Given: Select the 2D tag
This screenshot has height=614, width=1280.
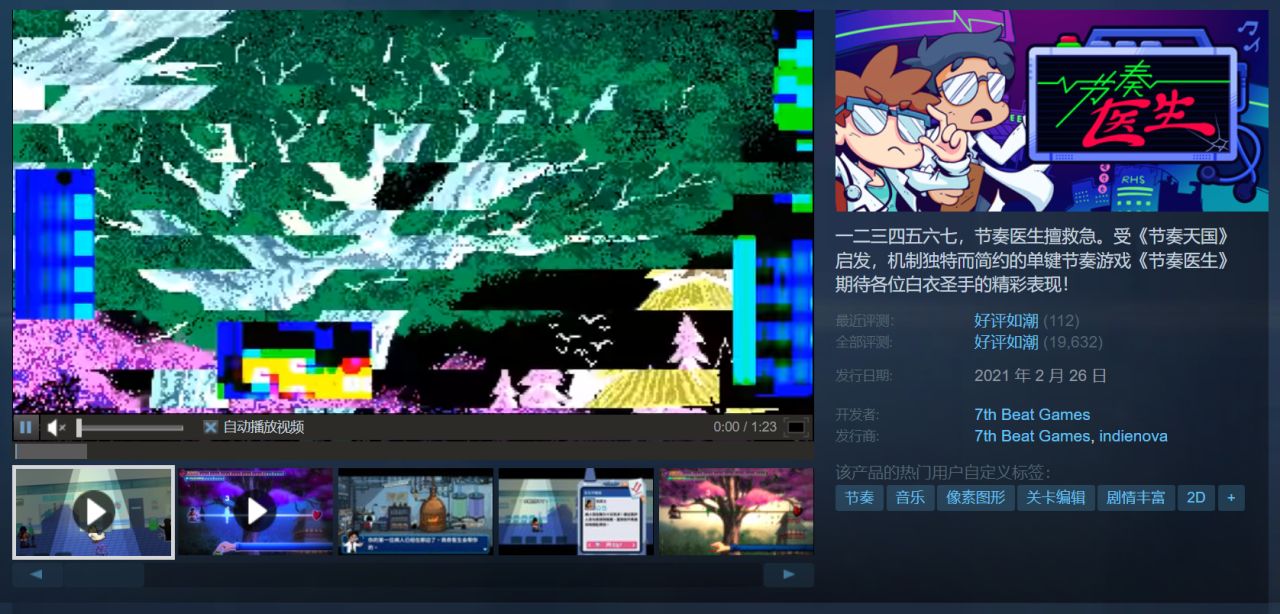Looking at the screenshot, I should tap(1196, 497).
